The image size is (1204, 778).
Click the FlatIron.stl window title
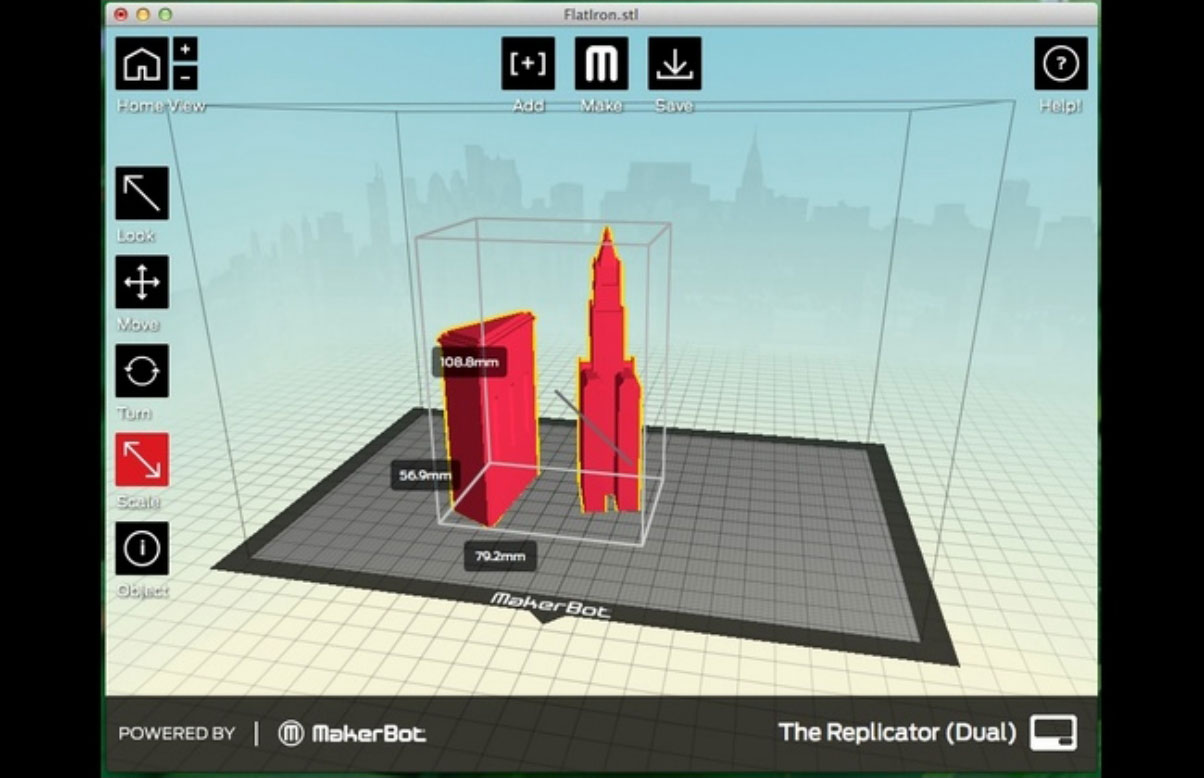click(601, 14)
